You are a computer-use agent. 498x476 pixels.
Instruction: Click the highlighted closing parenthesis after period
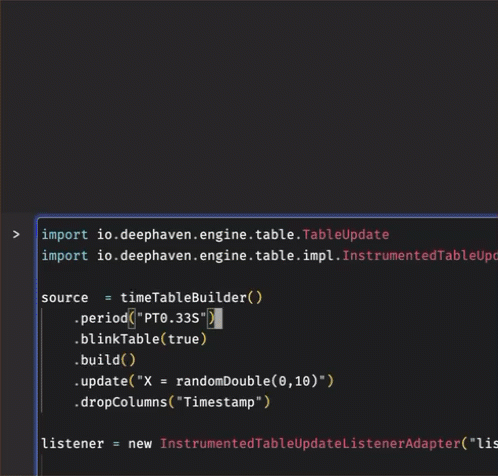click(211, 318)
